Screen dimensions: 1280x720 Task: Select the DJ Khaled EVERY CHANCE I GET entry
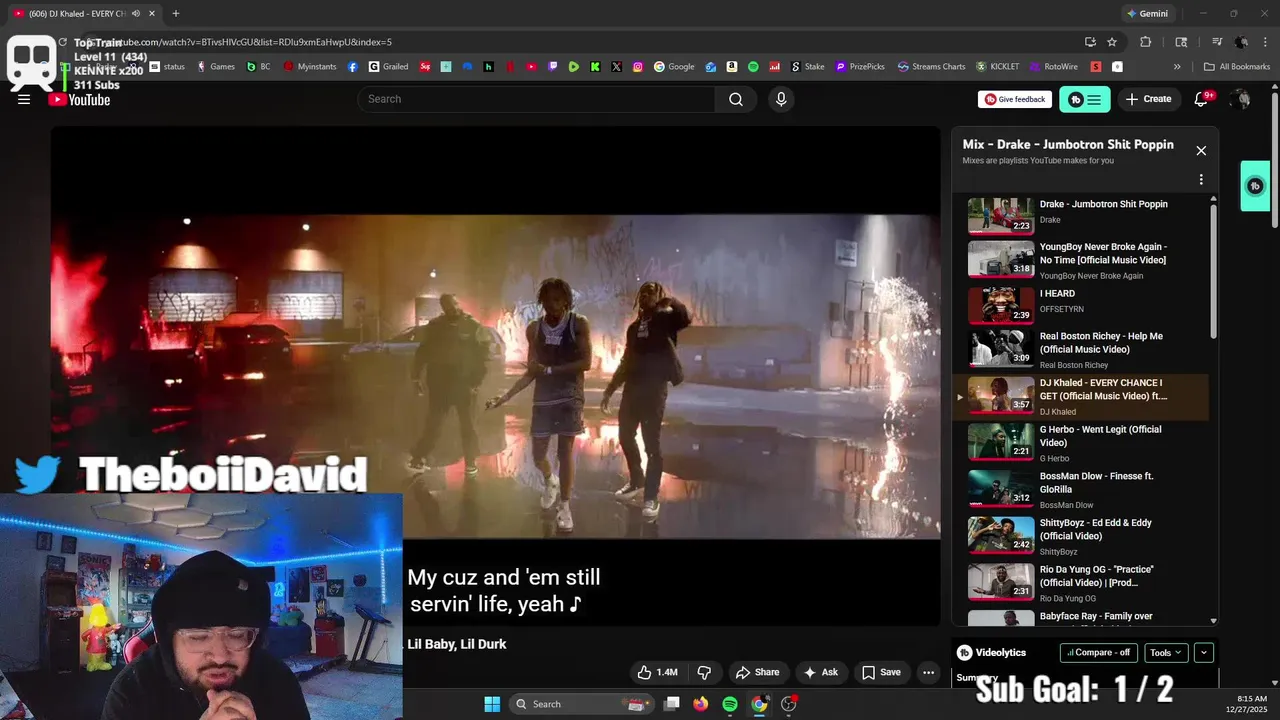[x=1080, y=396]
